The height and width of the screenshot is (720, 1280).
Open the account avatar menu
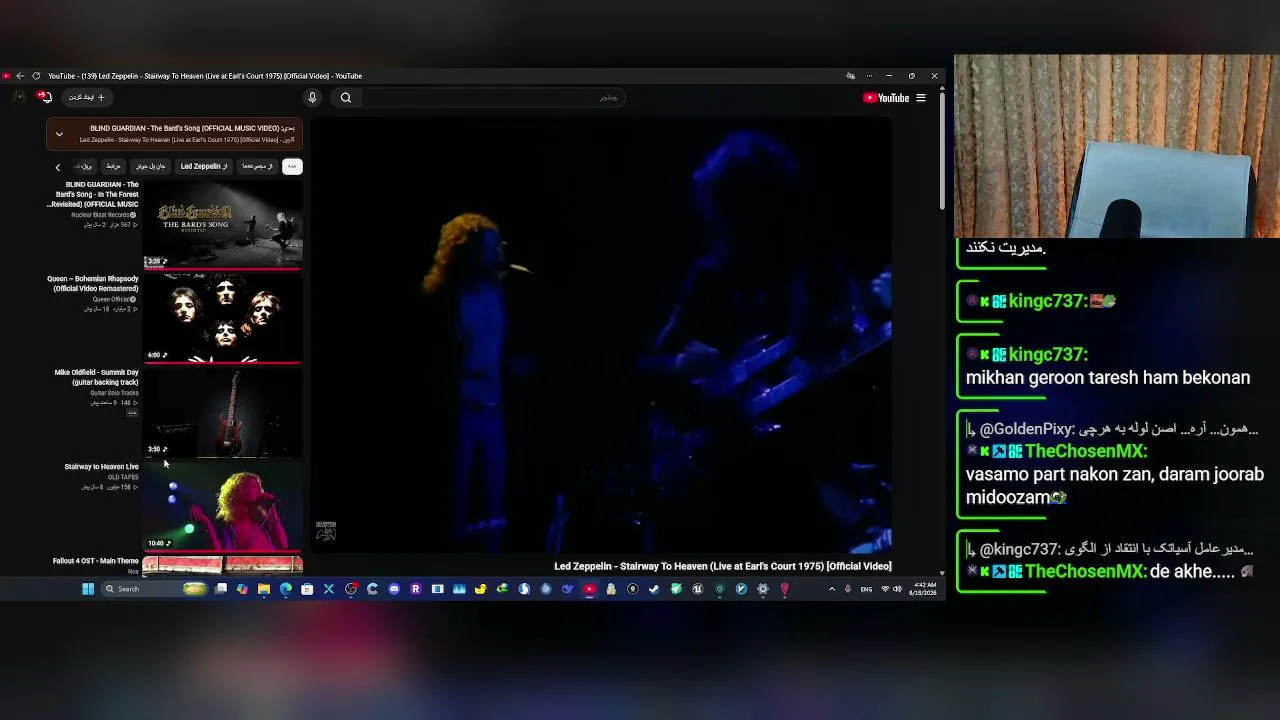19,97
